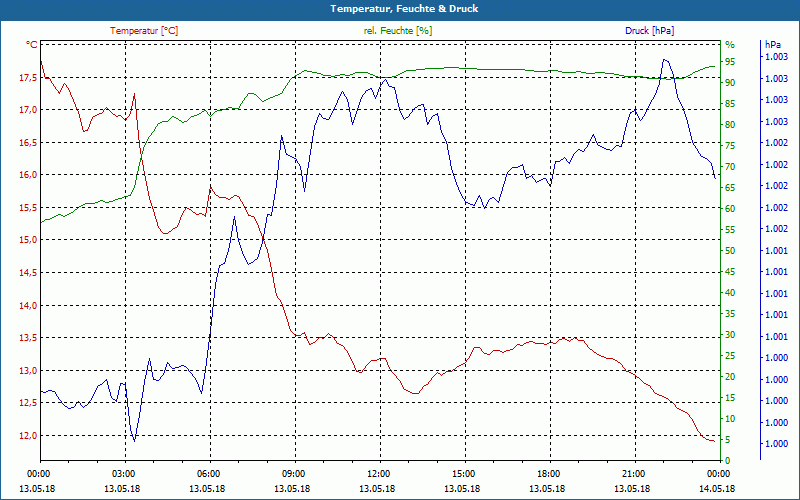Click the '12,5' temperature axis value
Viewport: 800px width, 500px height.
tap(29, 403)
